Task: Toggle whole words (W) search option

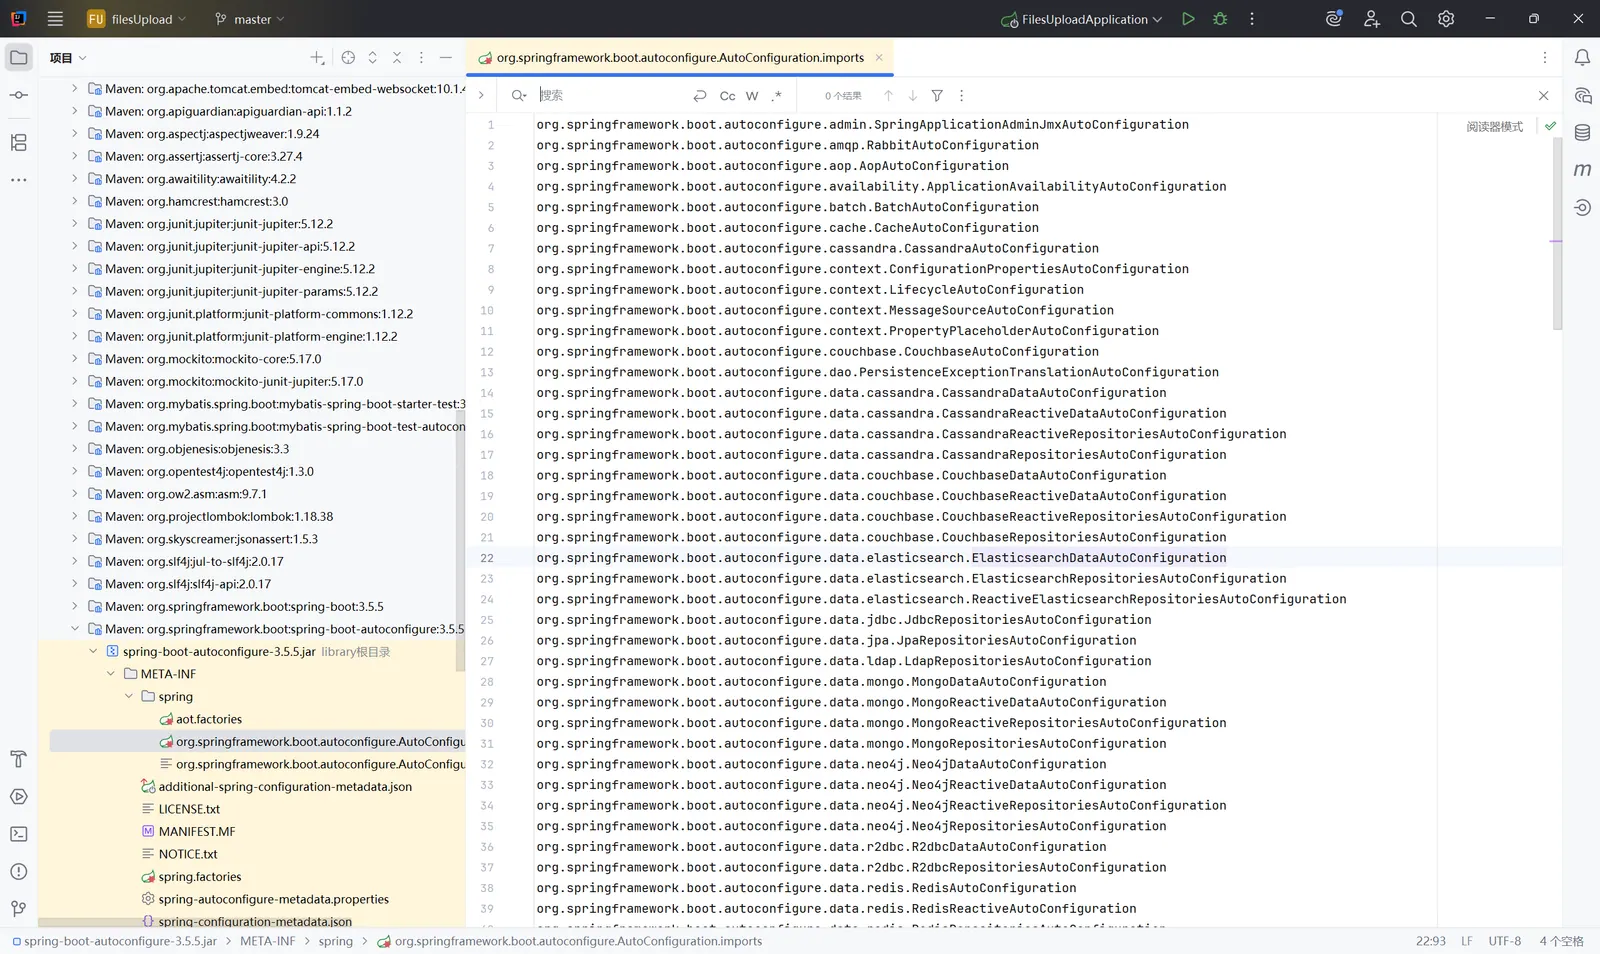Action: (x=752, y=96)
